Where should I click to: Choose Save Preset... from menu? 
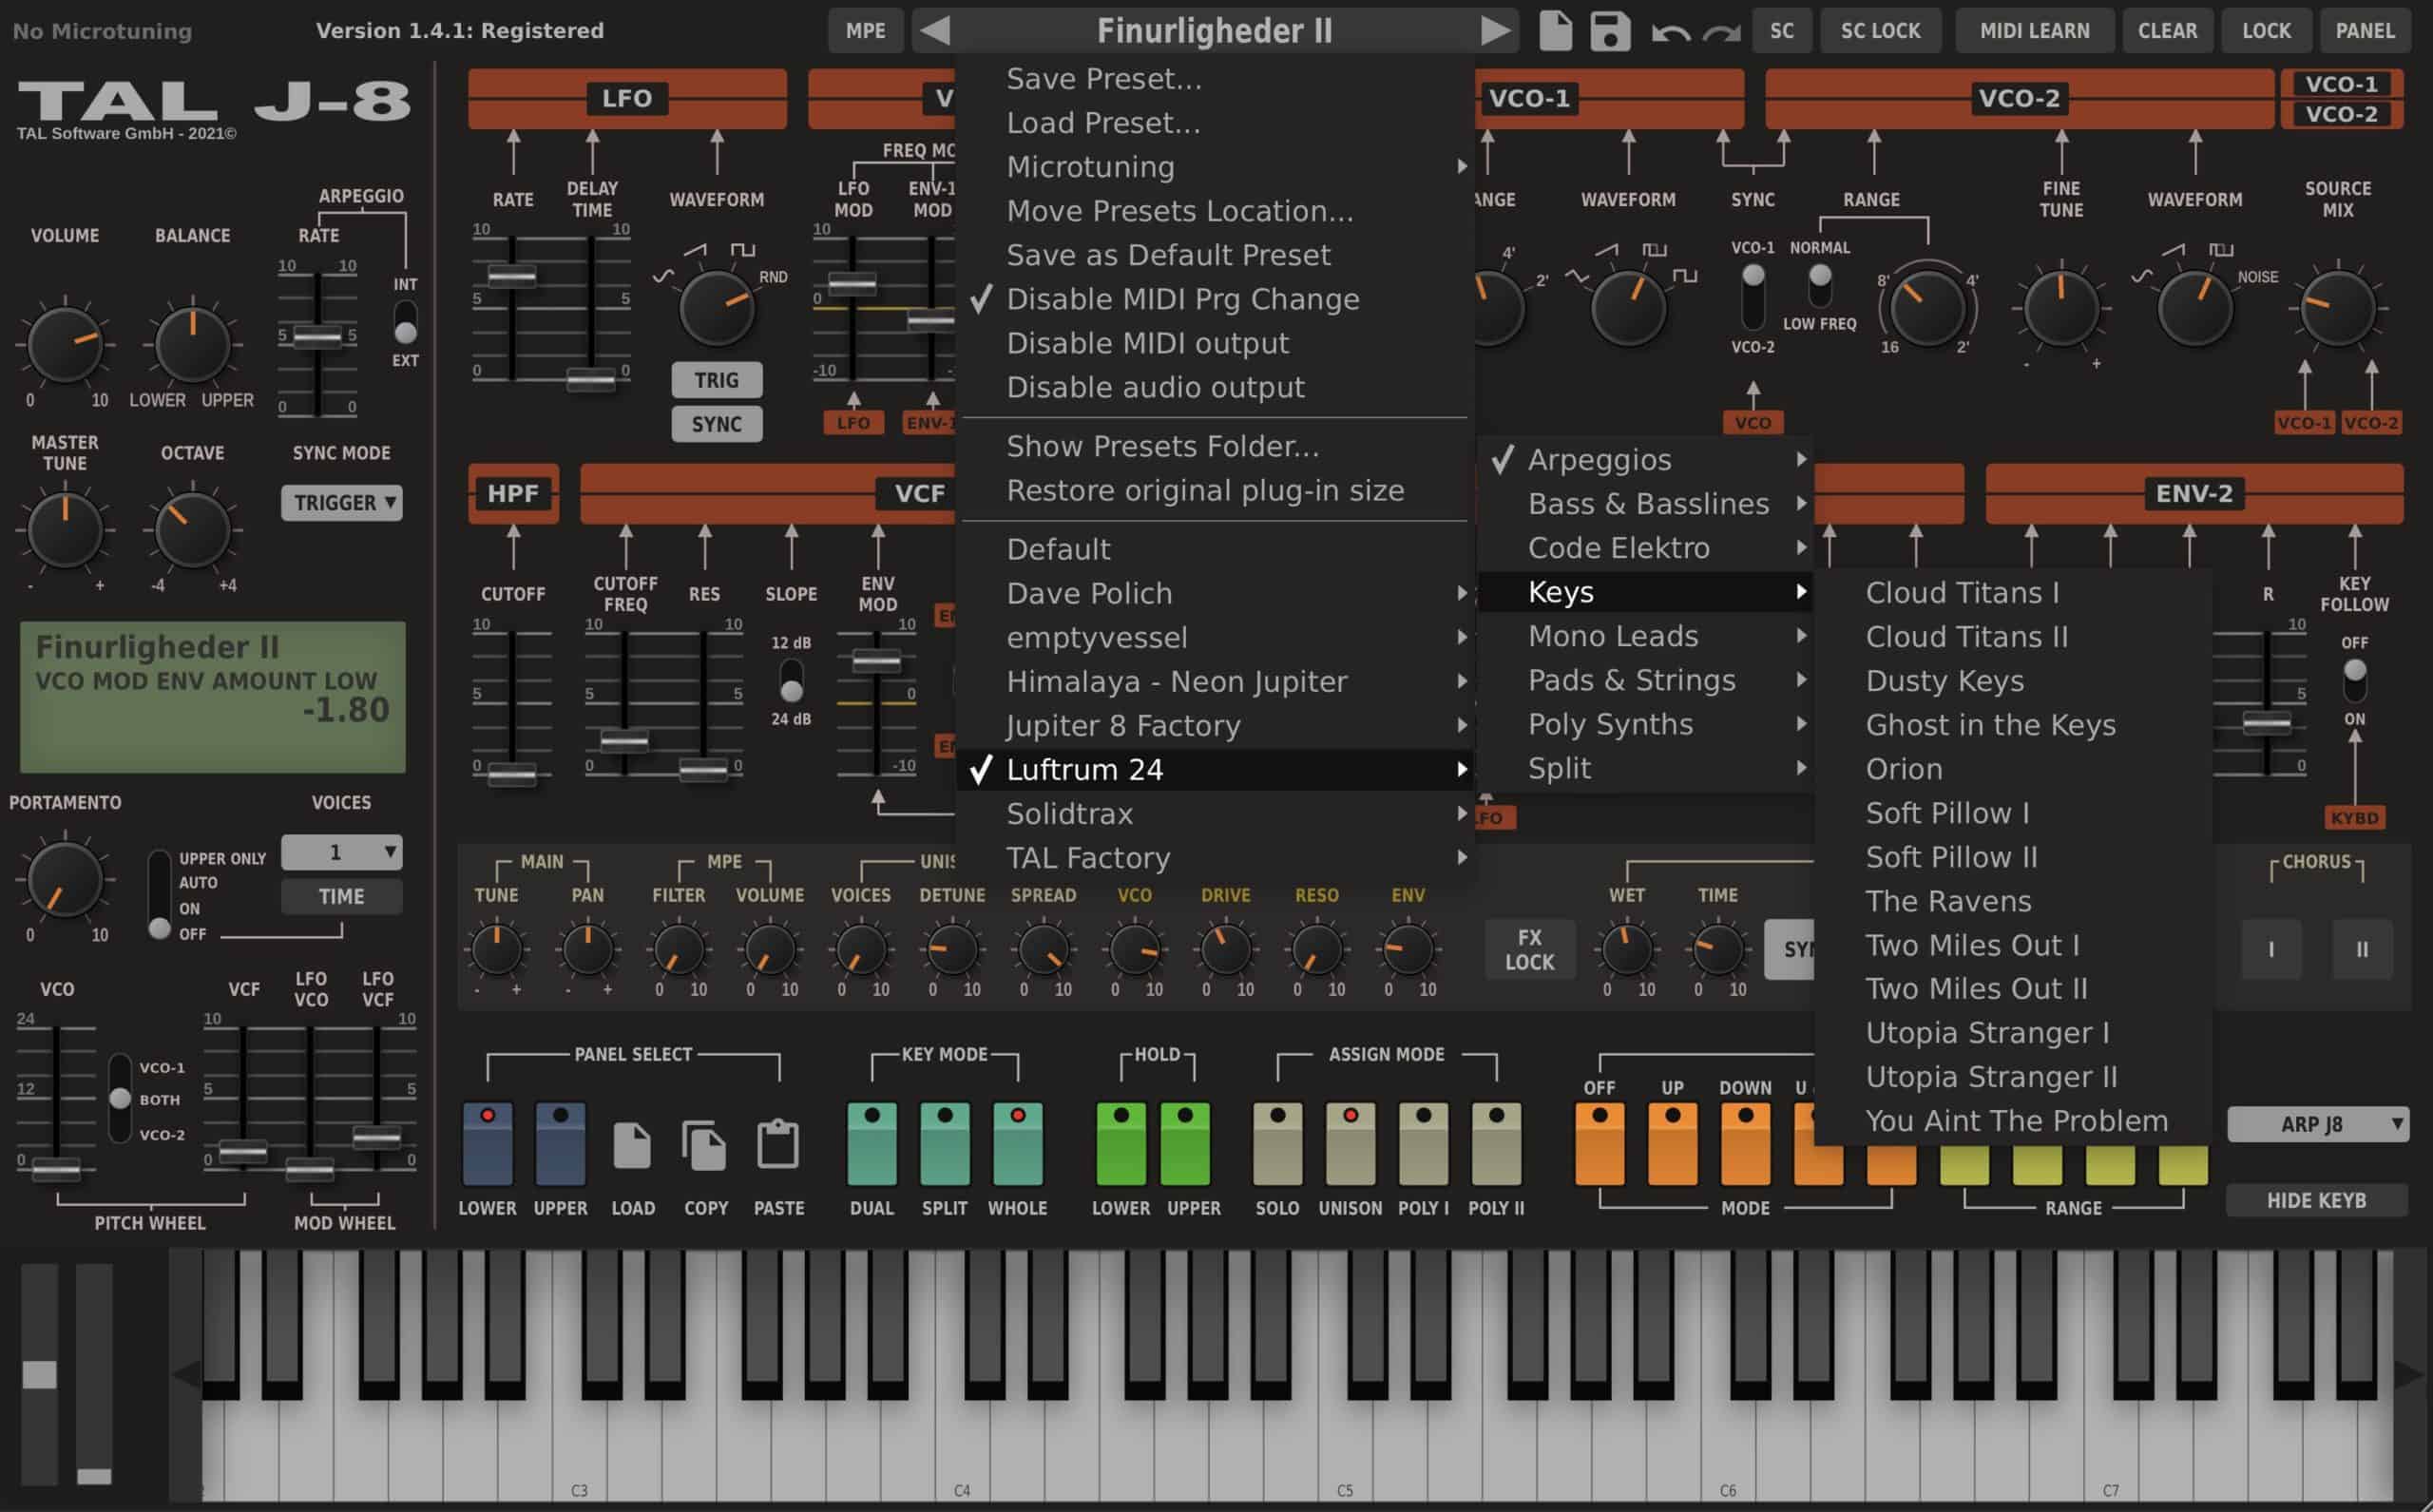[x=1214, y=79]
